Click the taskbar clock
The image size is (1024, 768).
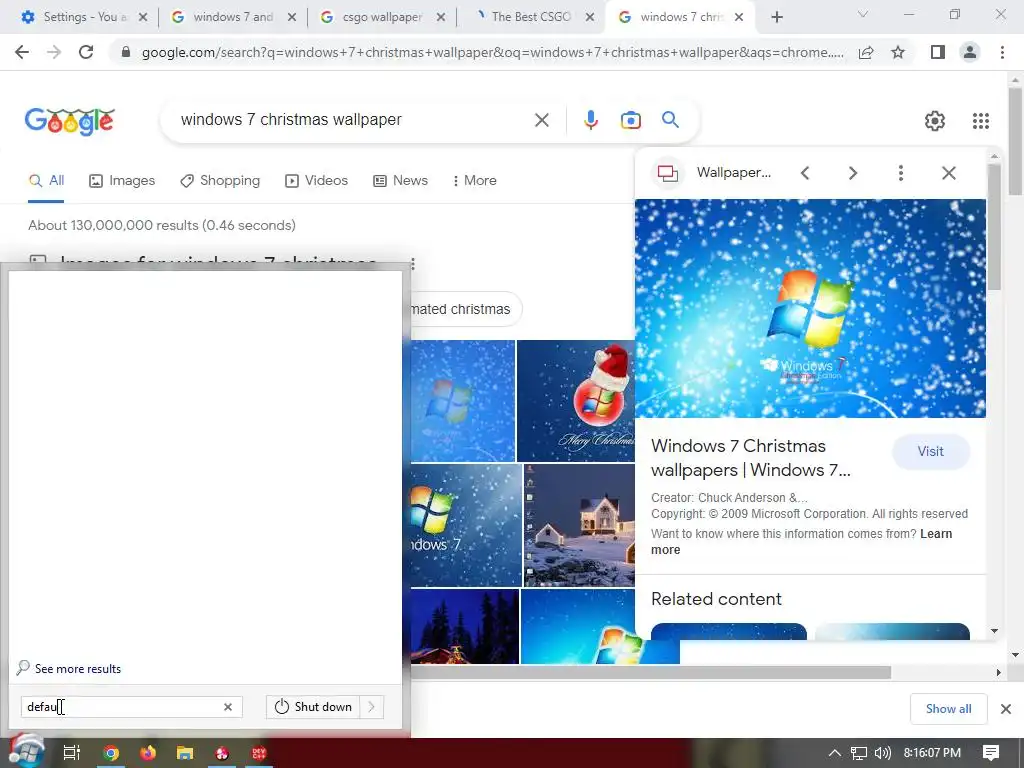[932, 753]
